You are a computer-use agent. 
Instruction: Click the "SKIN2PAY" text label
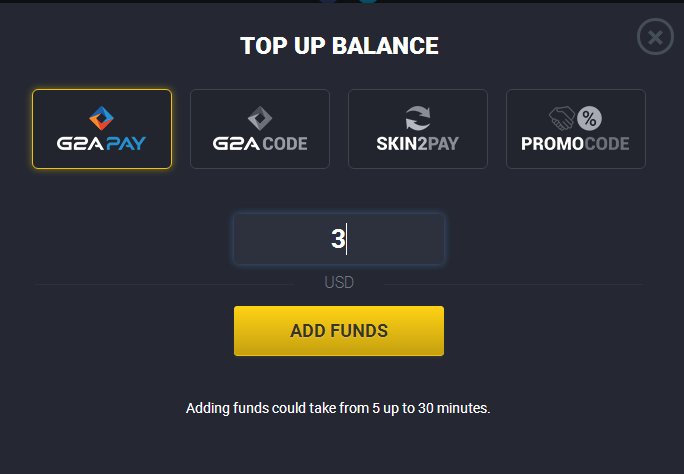418,144
